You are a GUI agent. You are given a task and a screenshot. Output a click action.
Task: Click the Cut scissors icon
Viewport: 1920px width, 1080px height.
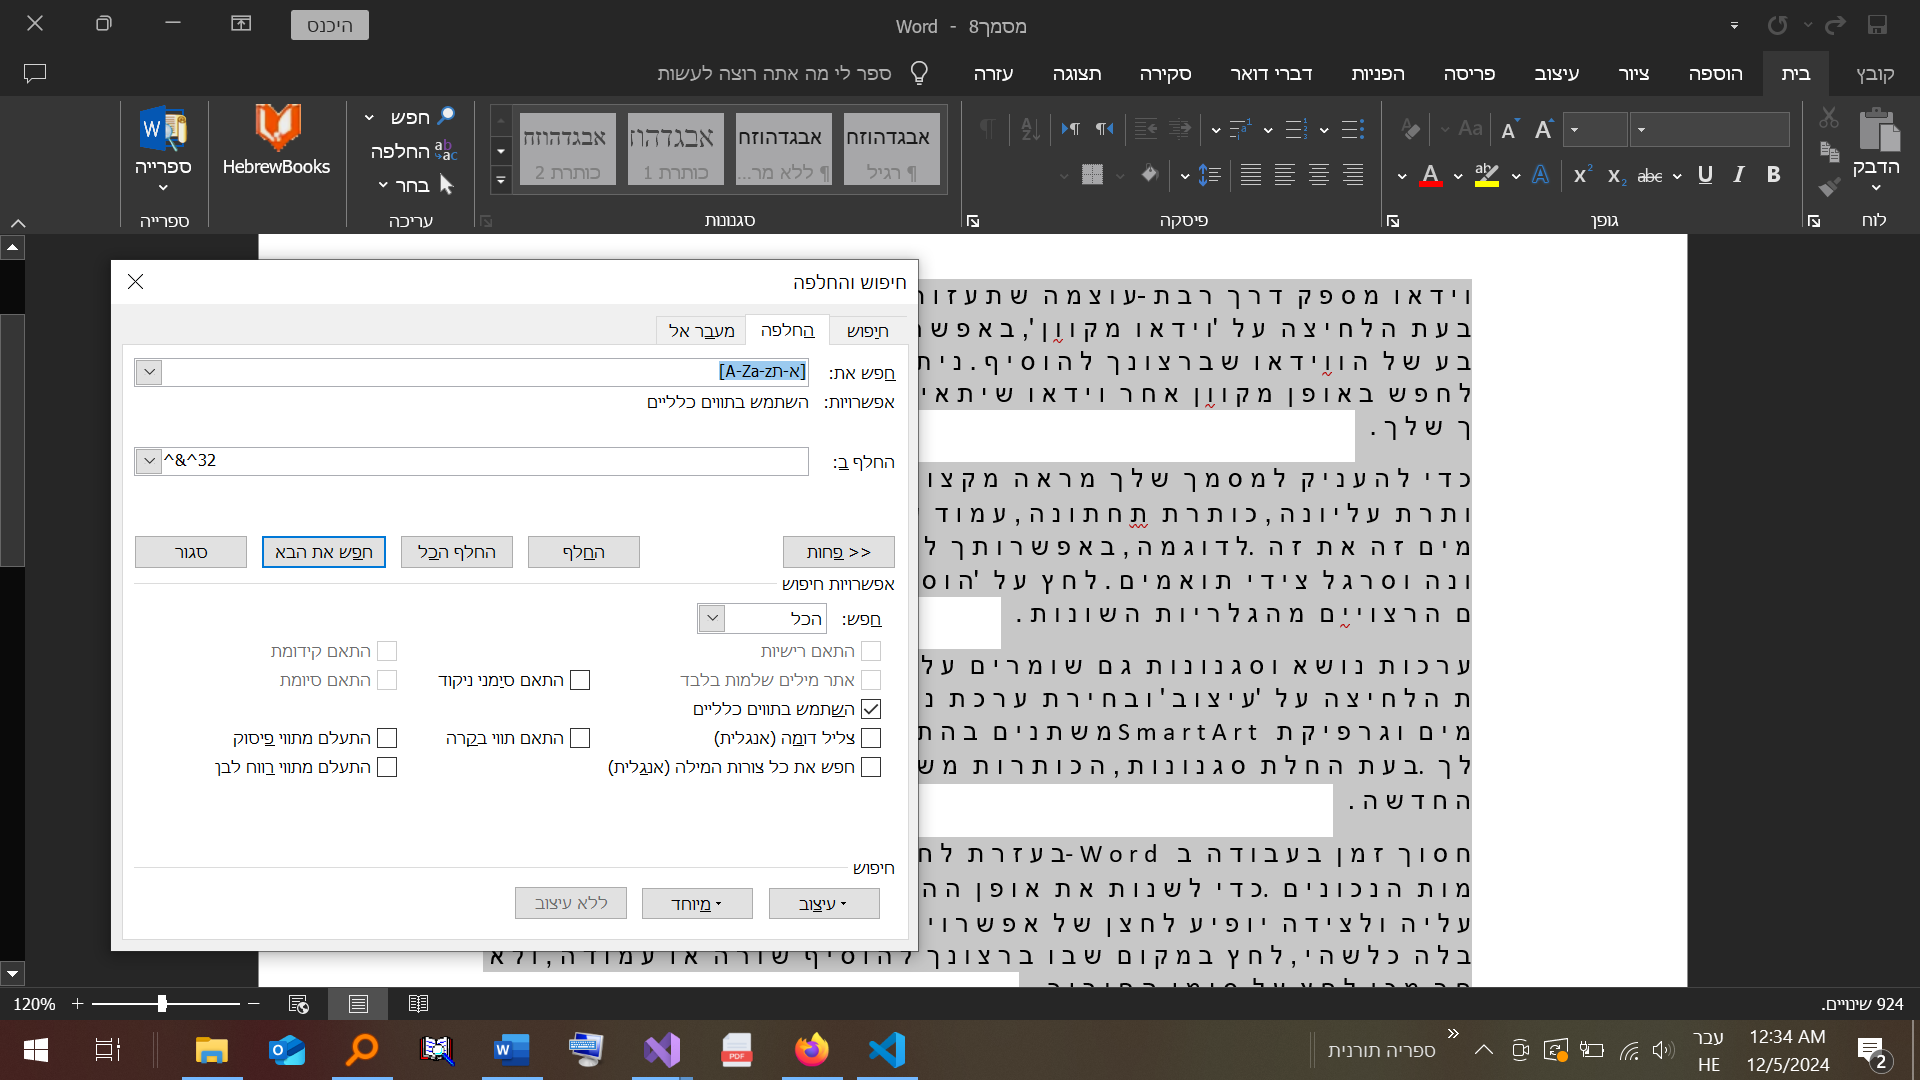point(1829,118)
